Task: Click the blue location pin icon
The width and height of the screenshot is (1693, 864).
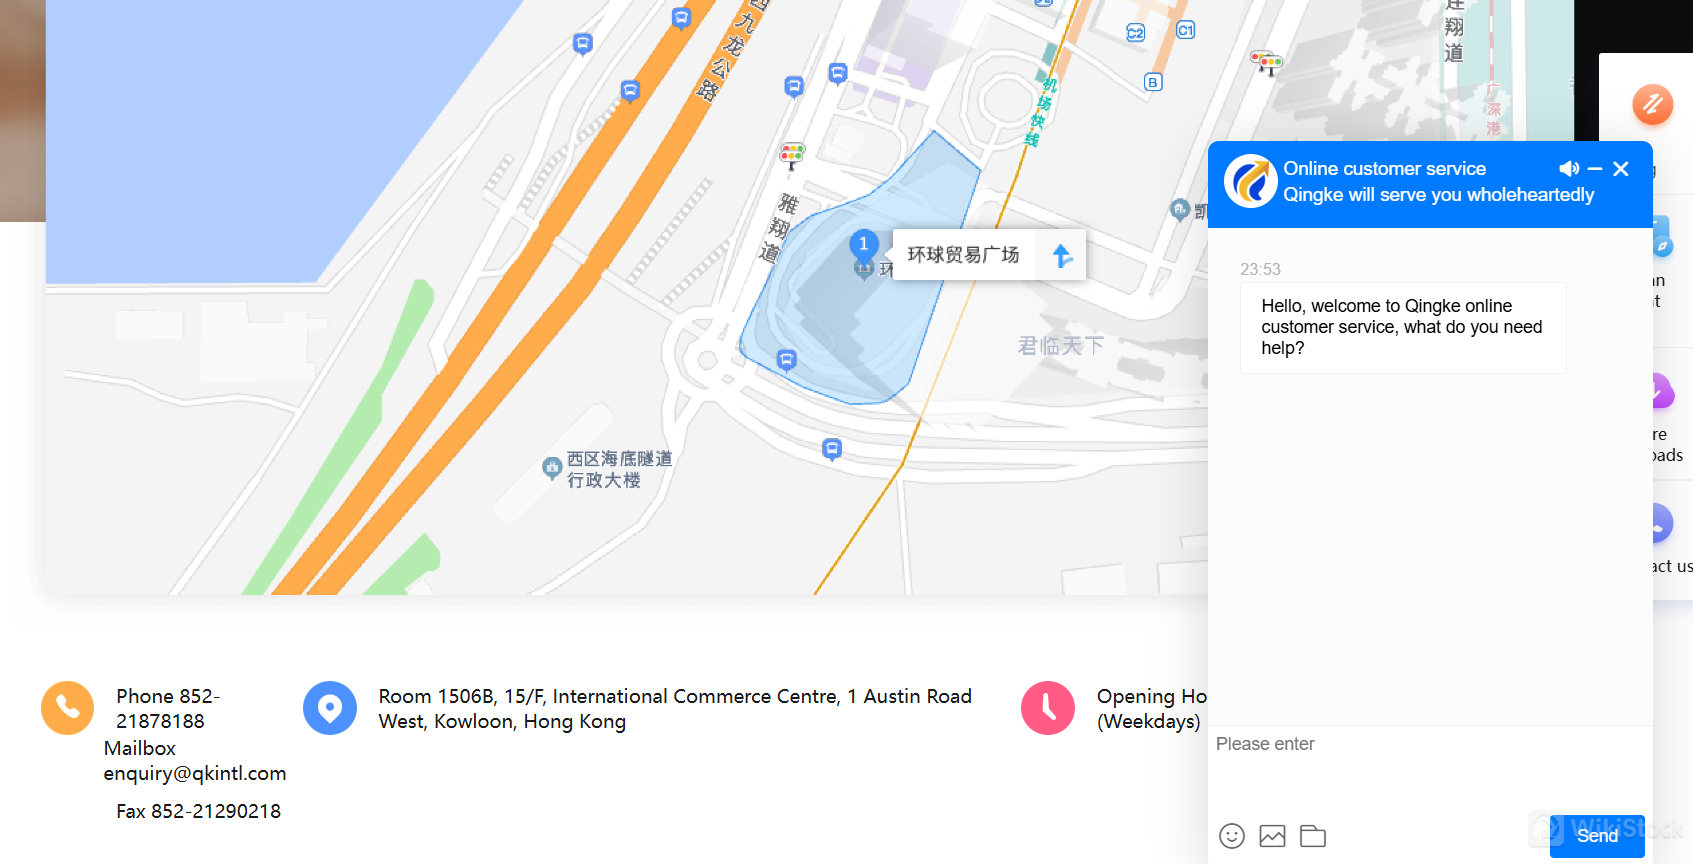Action: 330,708
